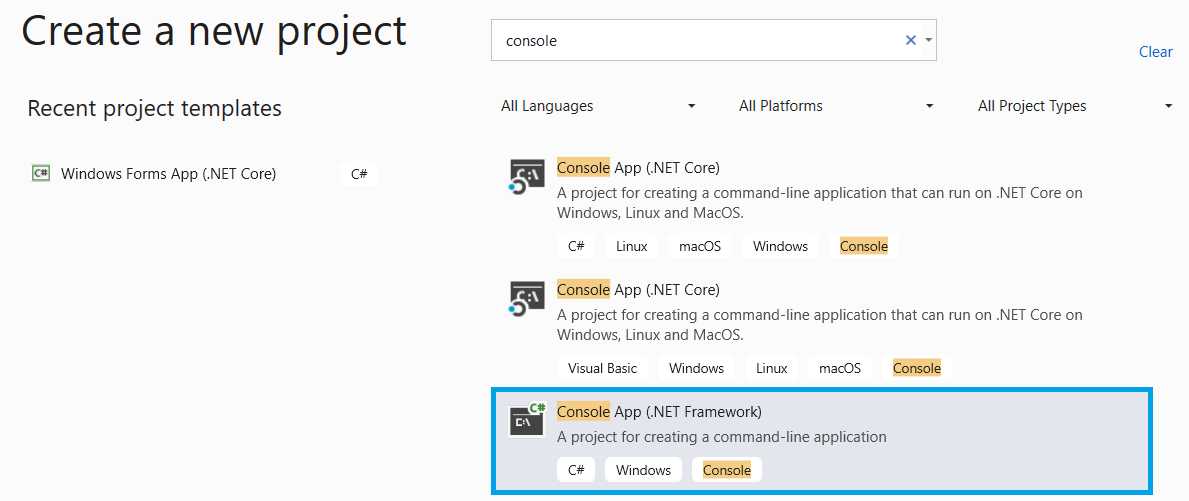This screenshot has height=501, width=1189.
Task: Click the Console tag of Visual Basic template
Action: [916, 368]
